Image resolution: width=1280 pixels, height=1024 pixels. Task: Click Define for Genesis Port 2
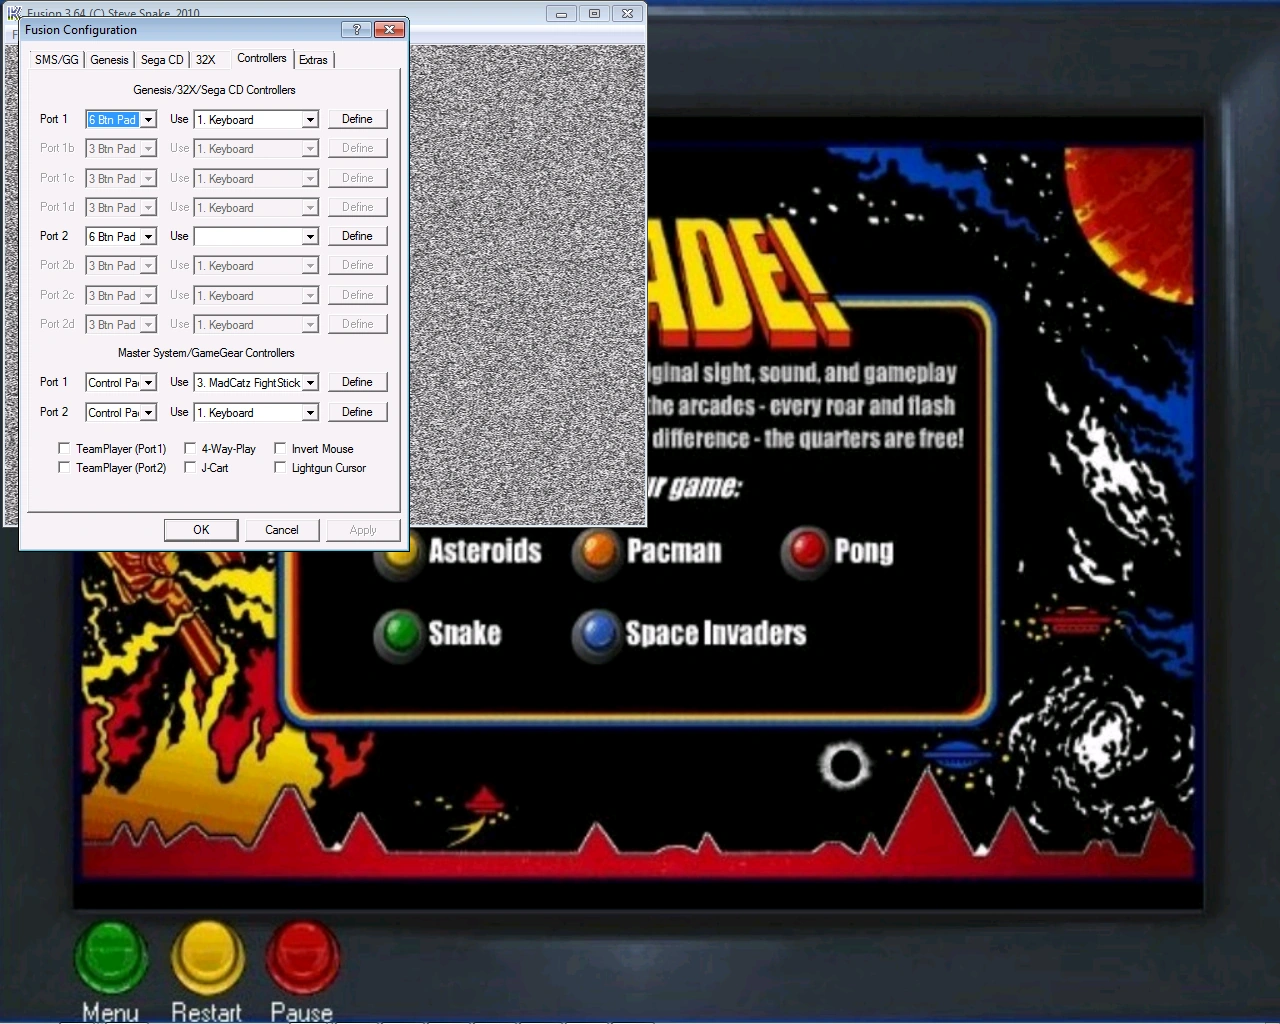[x=357, y=236]
